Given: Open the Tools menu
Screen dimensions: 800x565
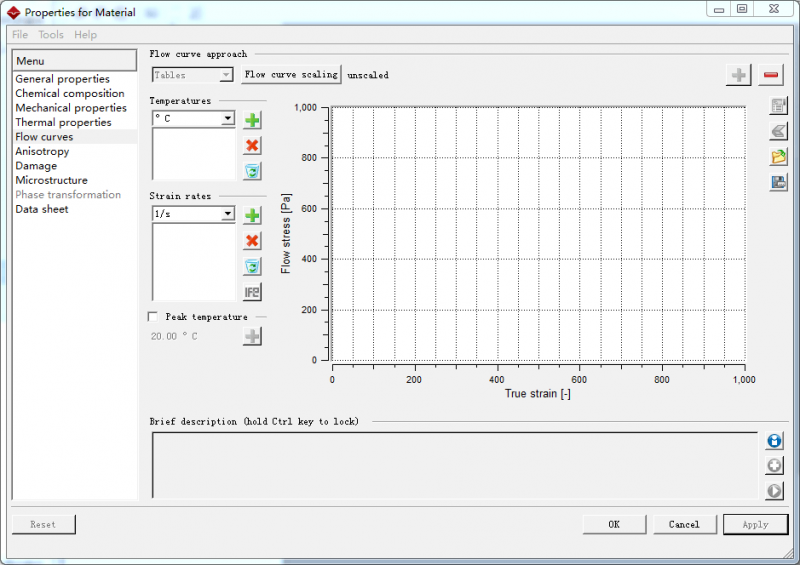Looking at the screenshot, I should tap(51, 35).
